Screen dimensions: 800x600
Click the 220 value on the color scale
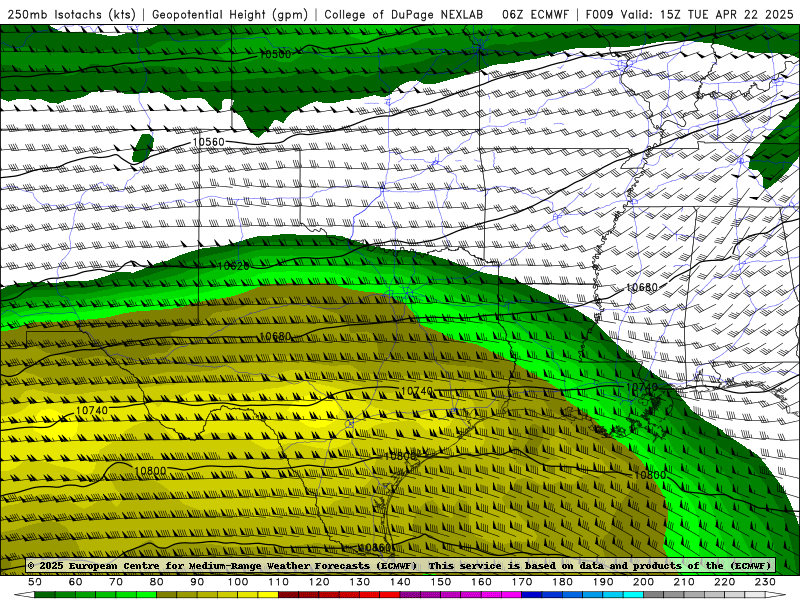point(724,582)
